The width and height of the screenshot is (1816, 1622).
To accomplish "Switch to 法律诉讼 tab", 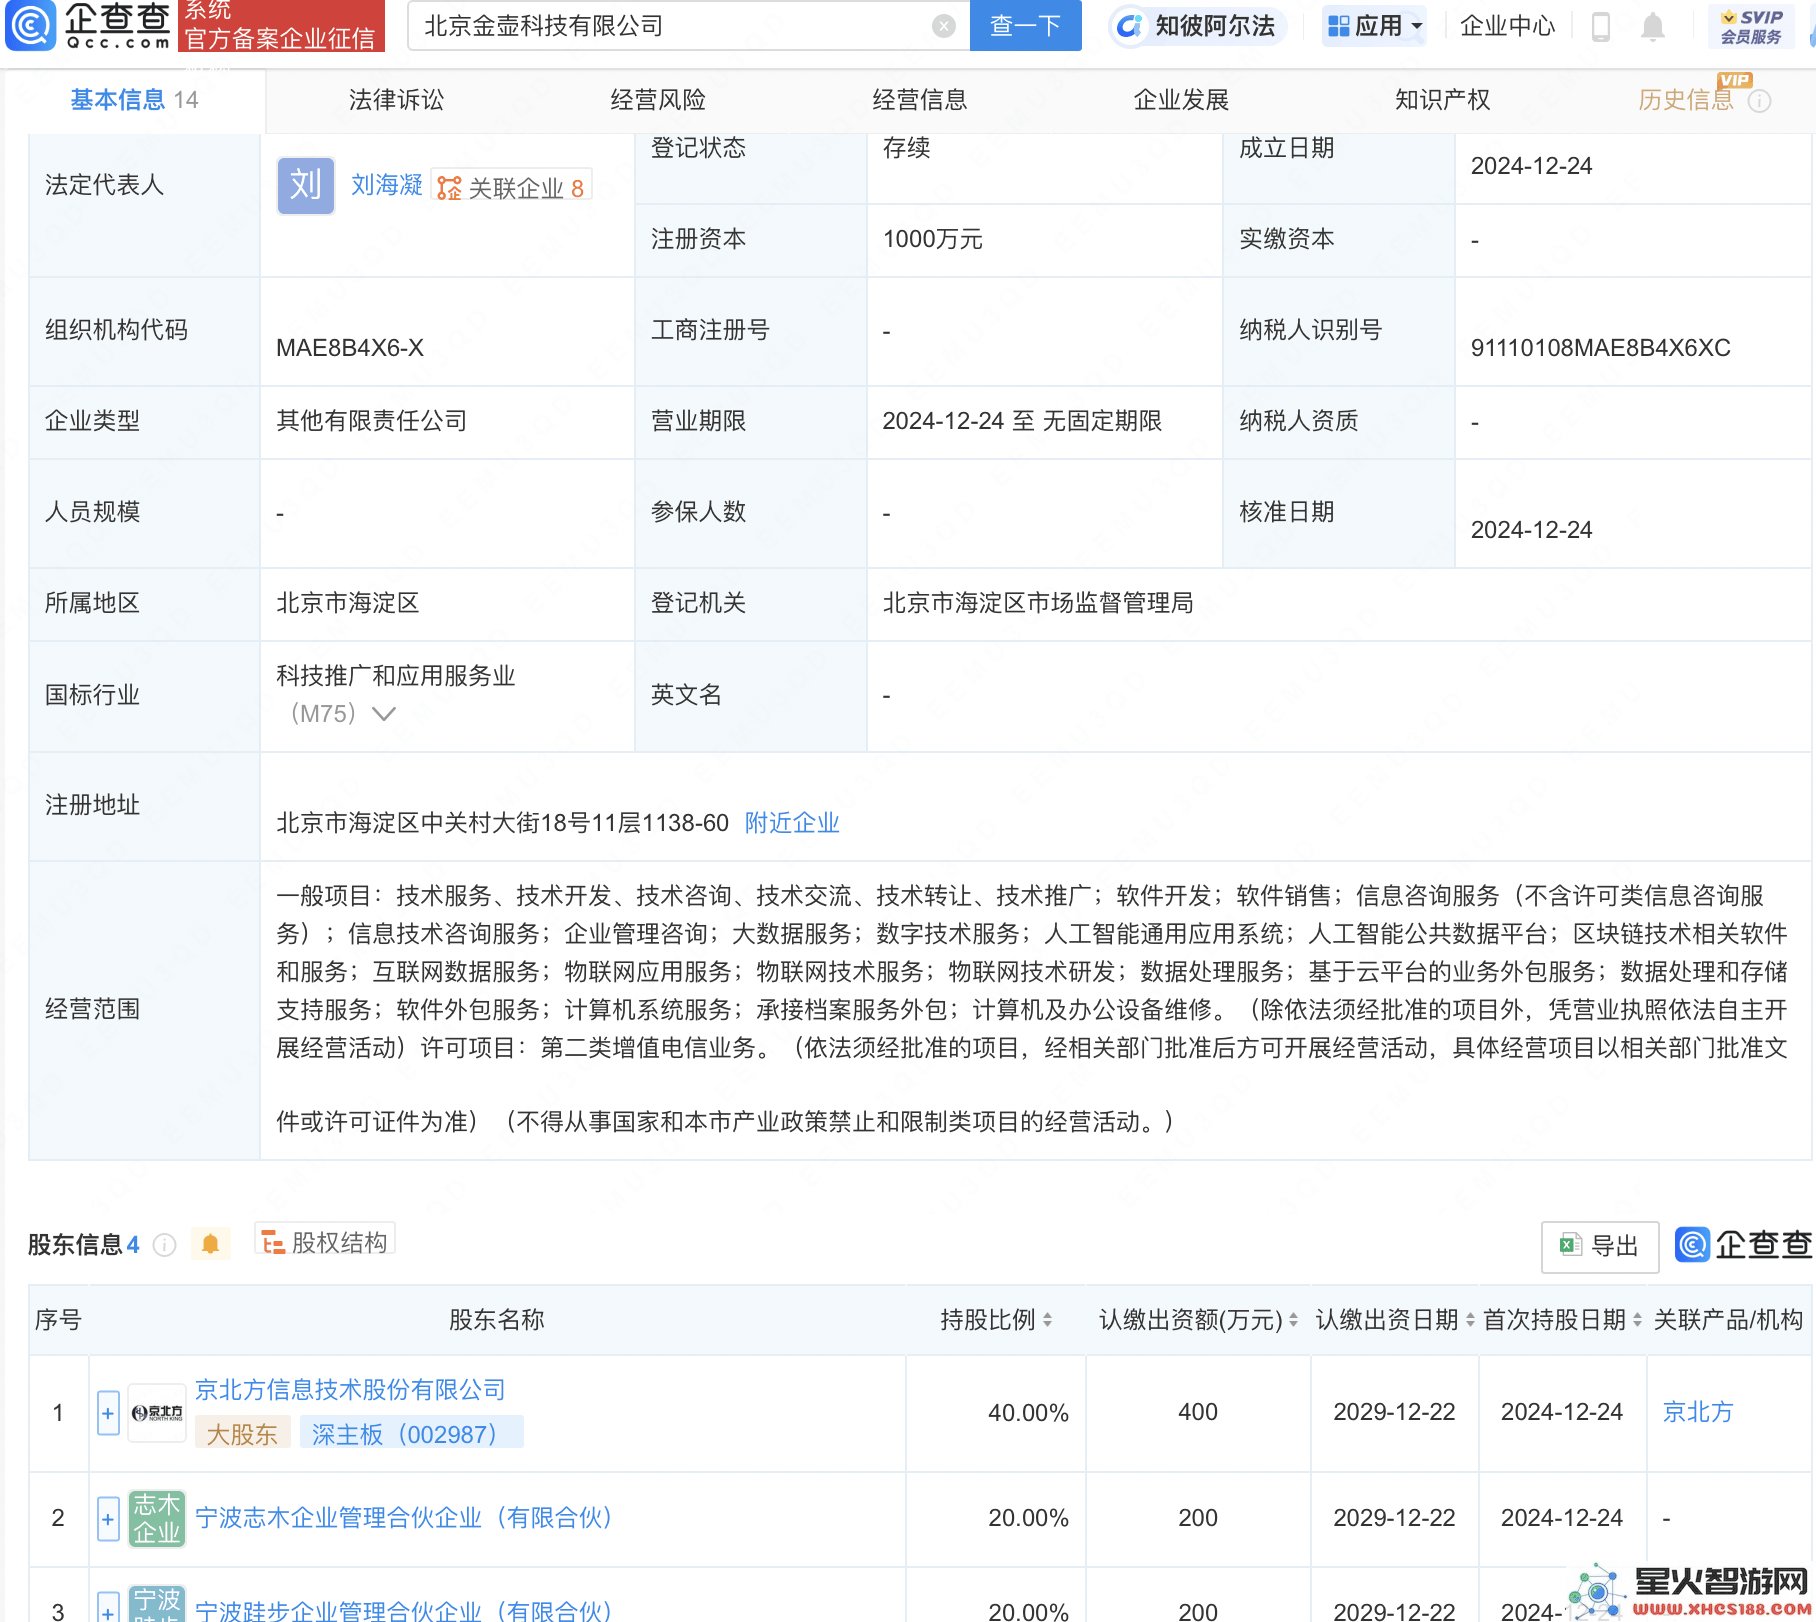I will 396,100.
